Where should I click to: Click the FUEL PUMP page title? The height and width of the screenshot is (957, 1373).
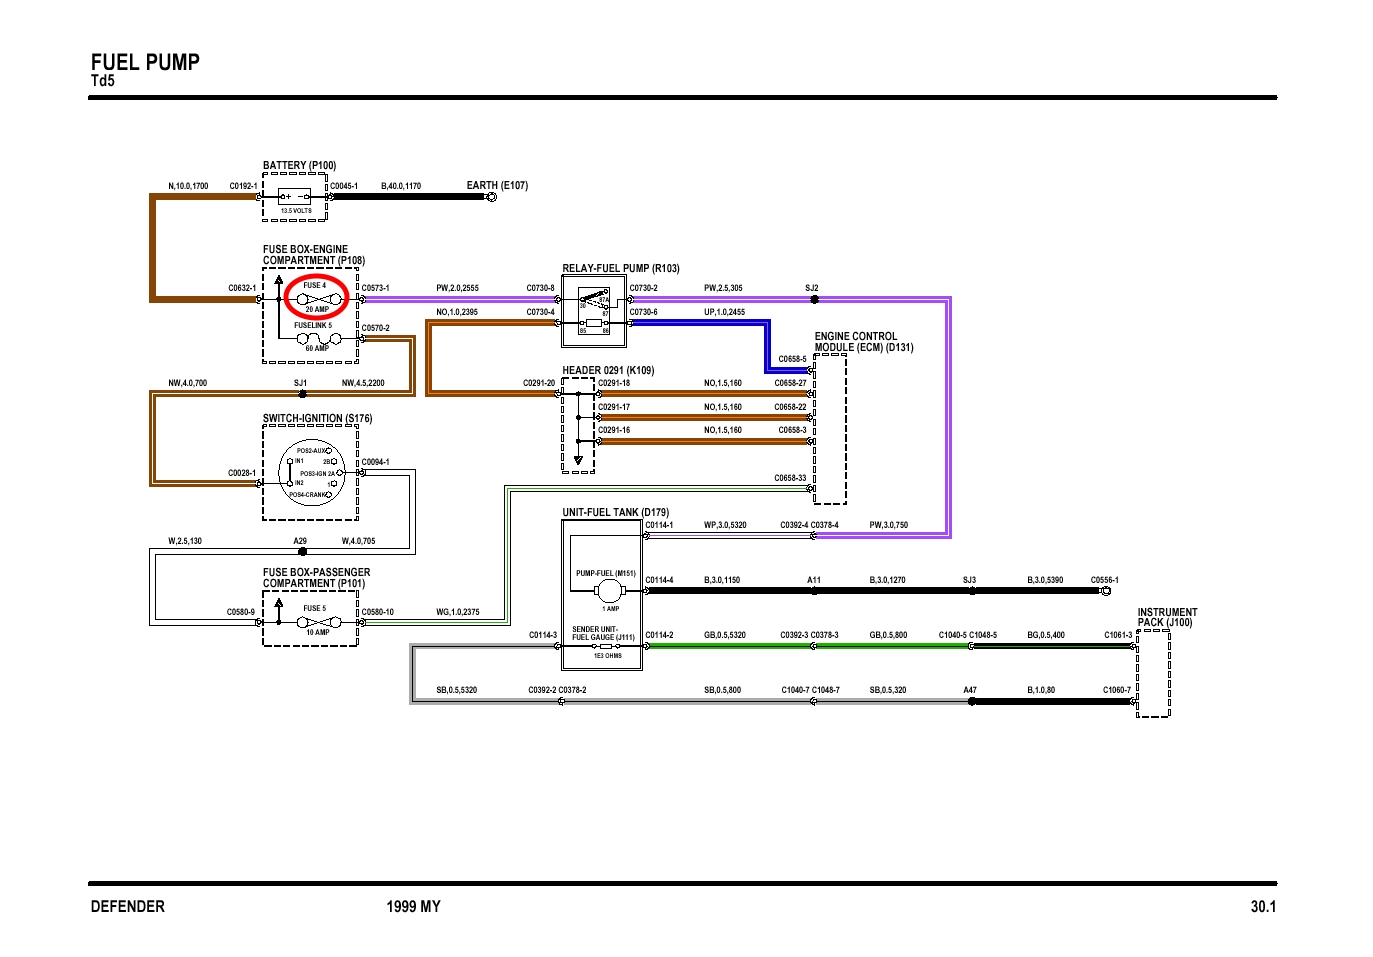145,63
